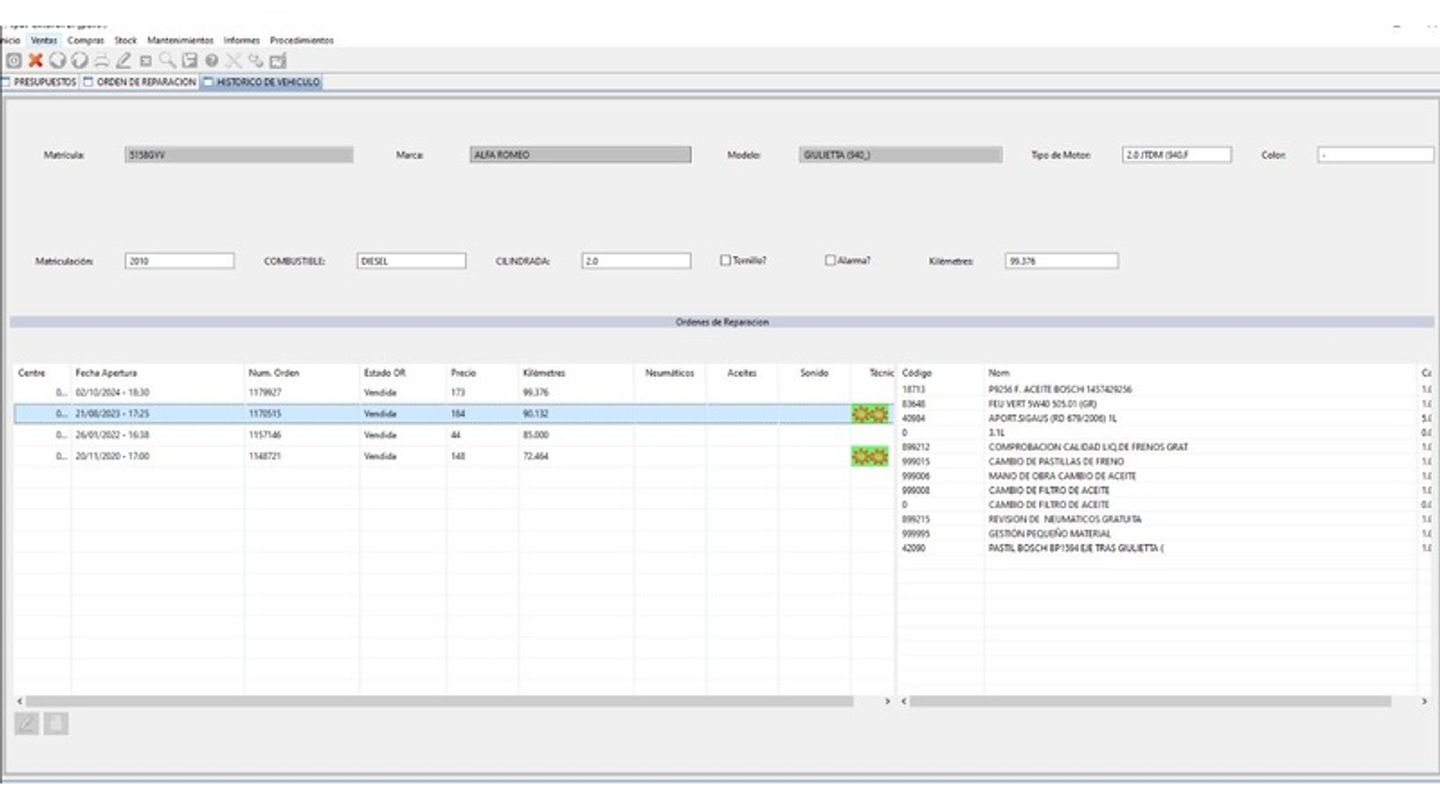Viewport: 1440px width, 810px height.
Task: Click the parts list horizontal scrollbar
Action: coord(1150,702)
